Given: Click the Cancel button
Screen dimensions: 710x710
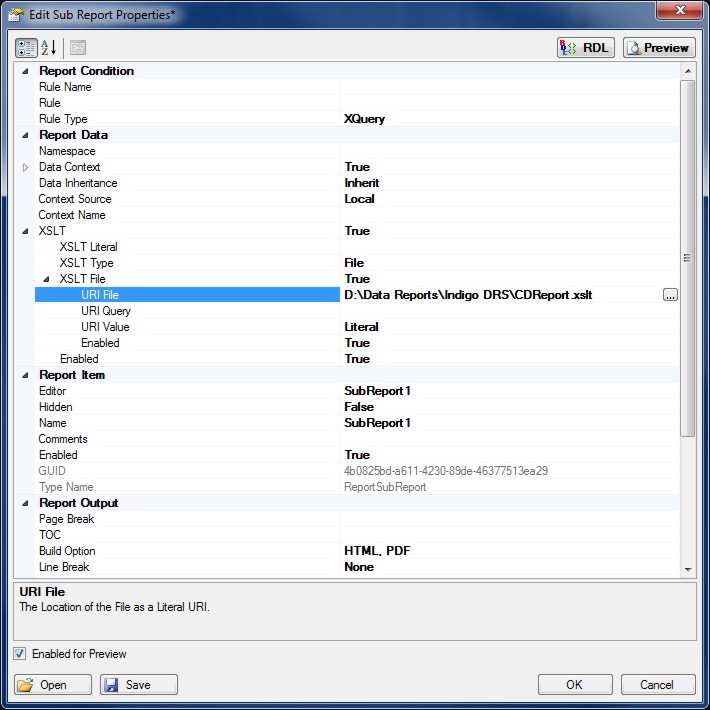Looking at the screenshot, I should tap(658, 685).
